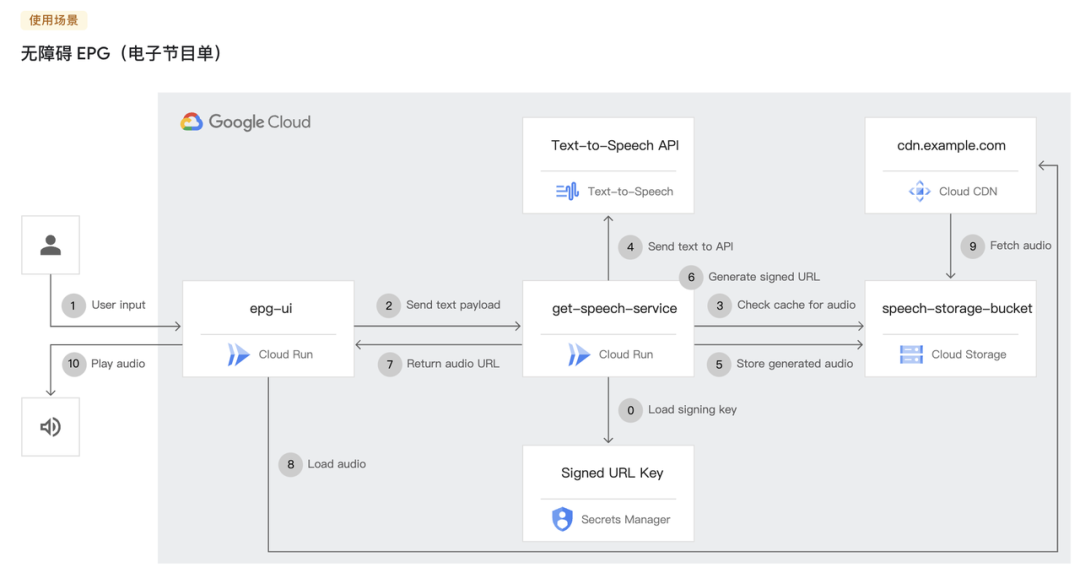Click the Fetch audio label
Viewport: 1080px width, 573px height.
1021,246
